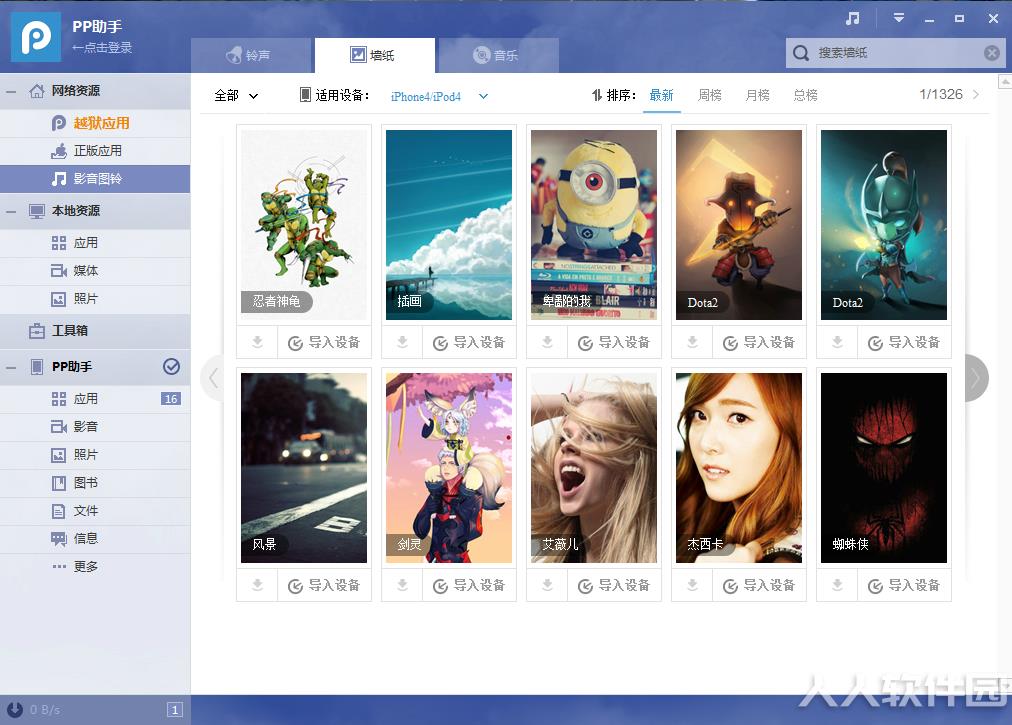Open device 信息 item
This screenshot has height=725, width=1012.
tap(96, 538)
